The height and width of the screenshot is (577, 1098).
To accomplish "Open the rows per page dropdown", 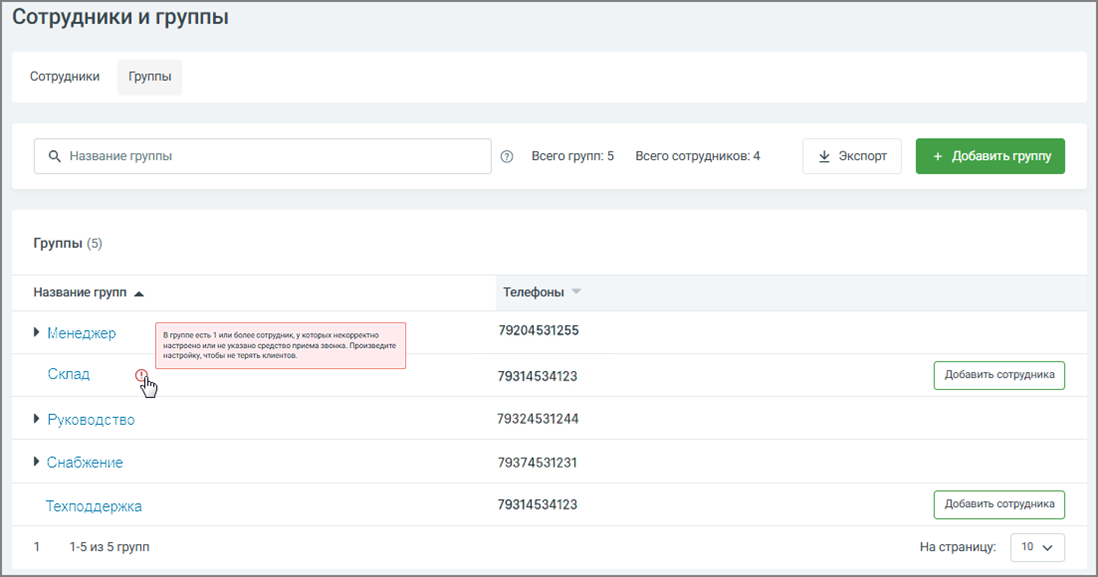I will (x=1037, y=548).
